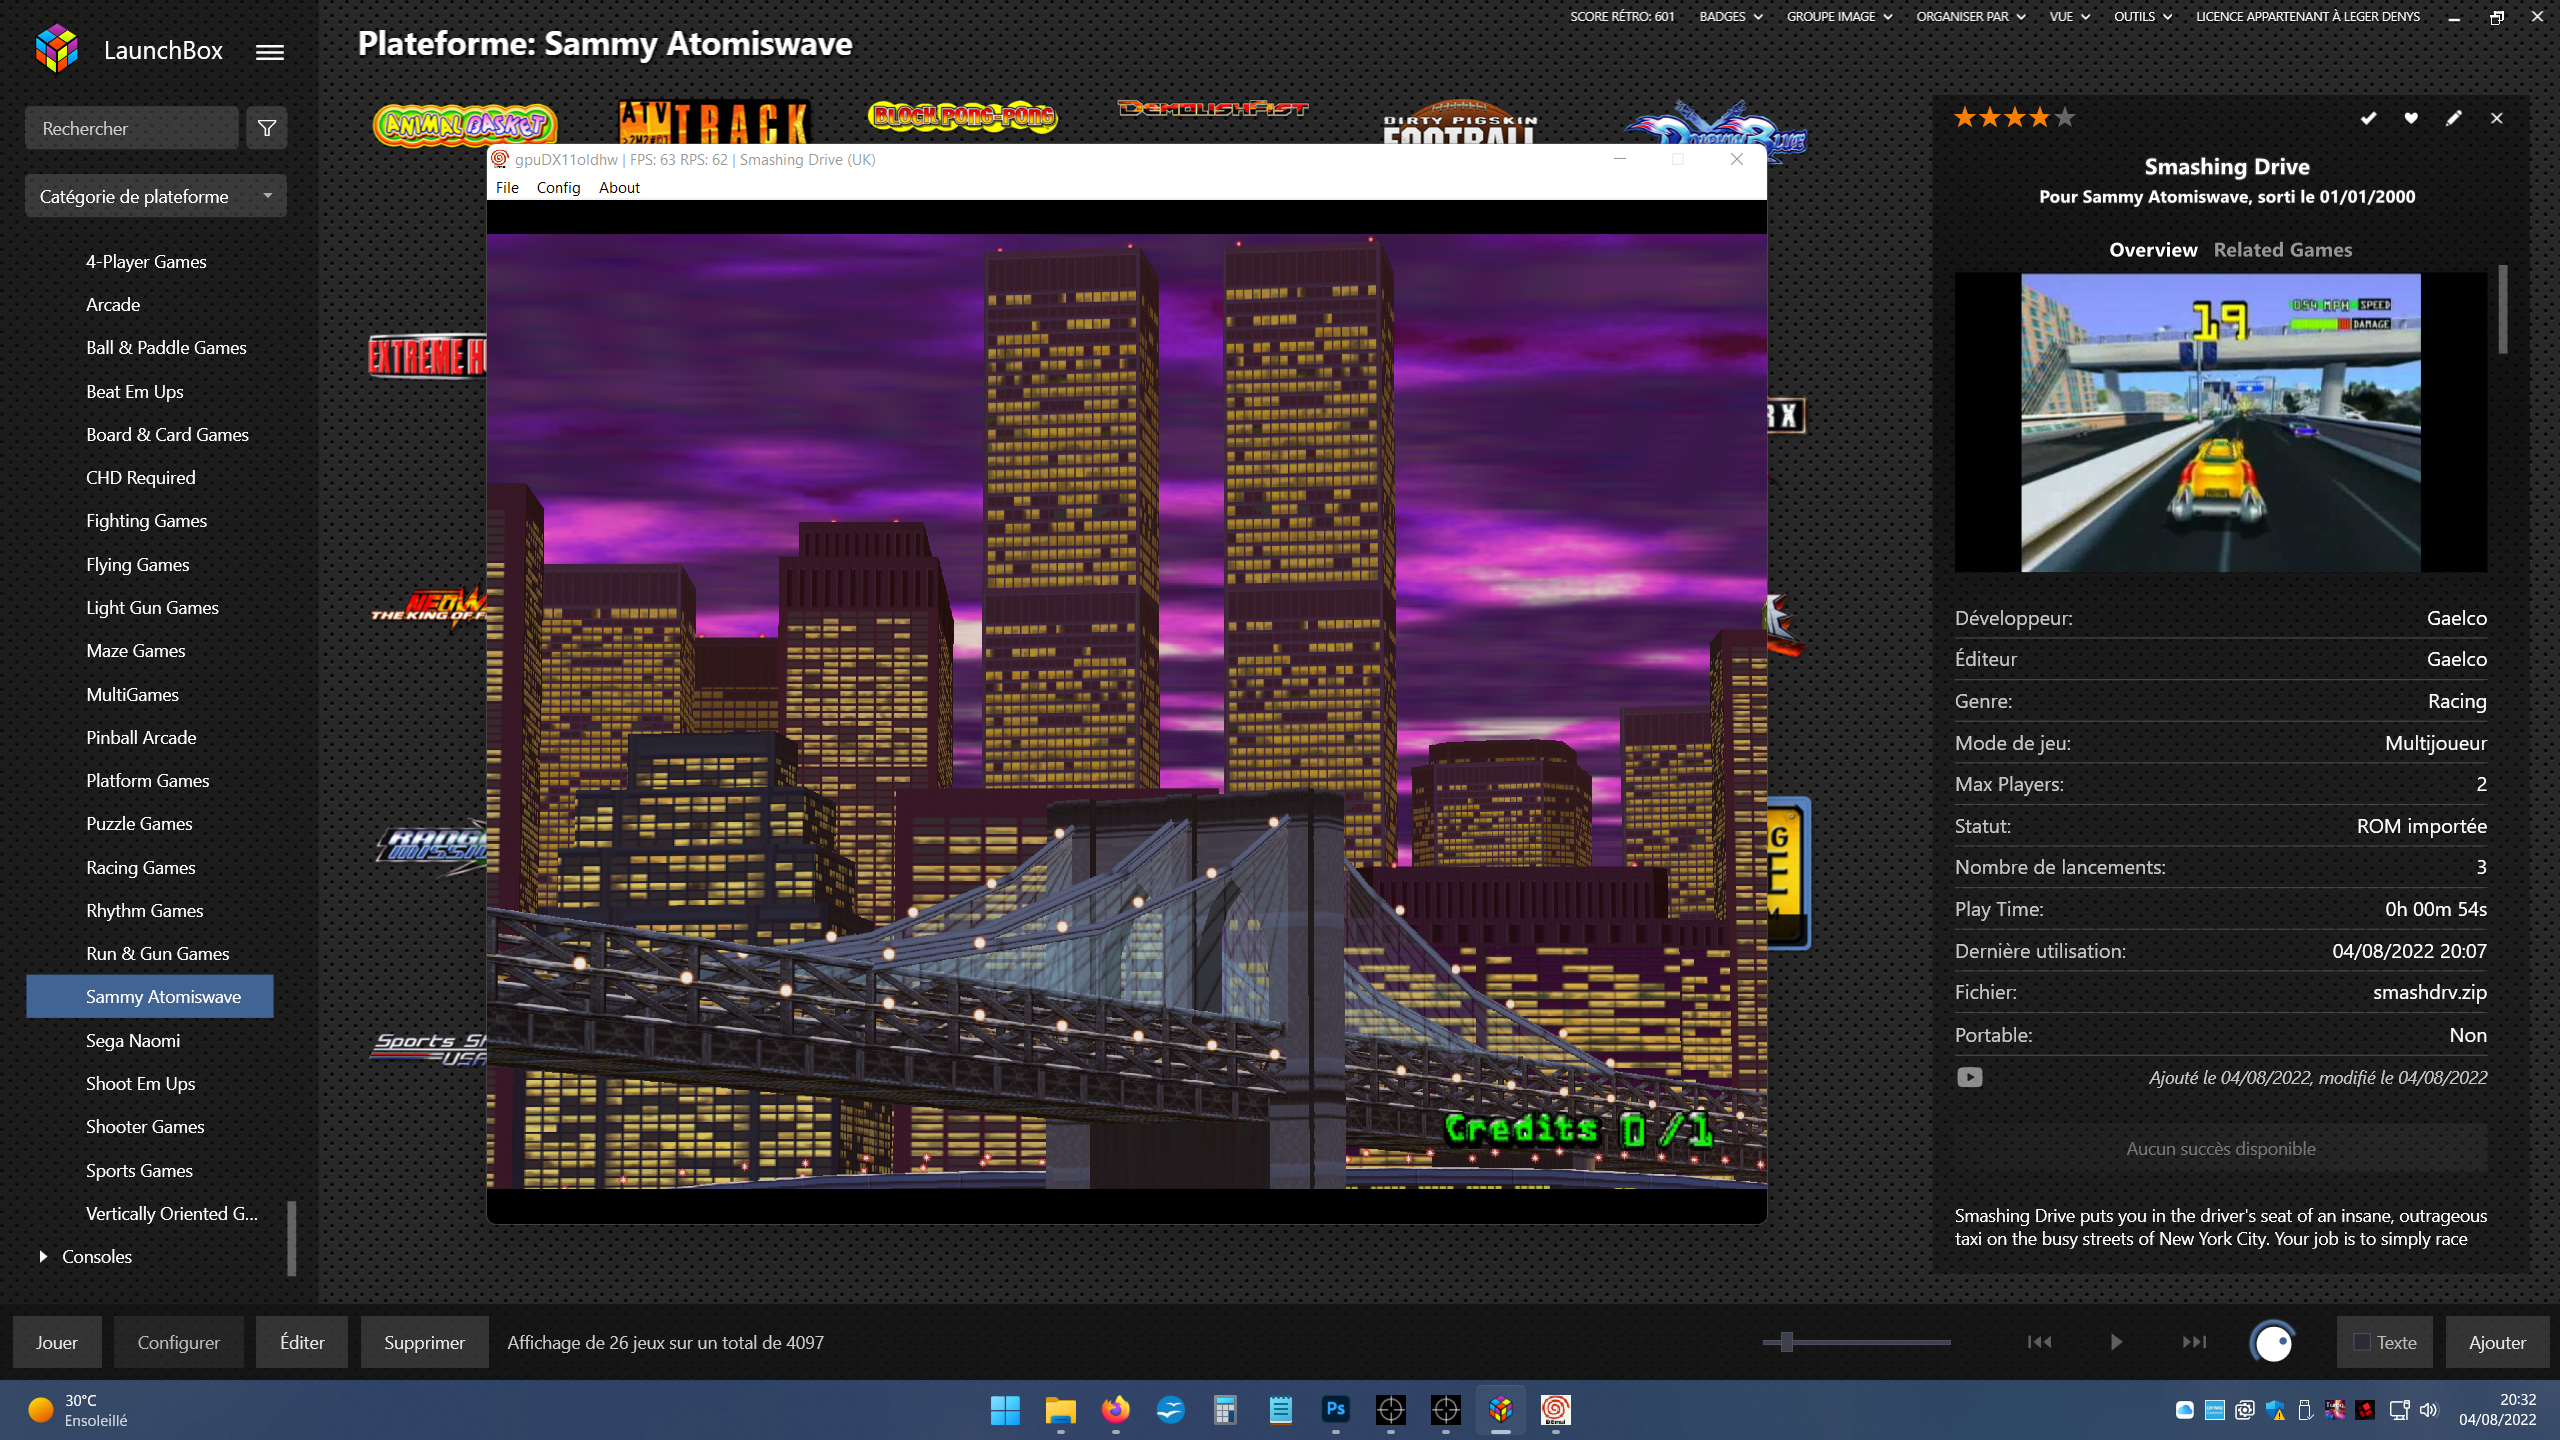Select the Demolish Fist game logo
This screenshot has height=1440, width=2560.
(x=1213, y=108)
